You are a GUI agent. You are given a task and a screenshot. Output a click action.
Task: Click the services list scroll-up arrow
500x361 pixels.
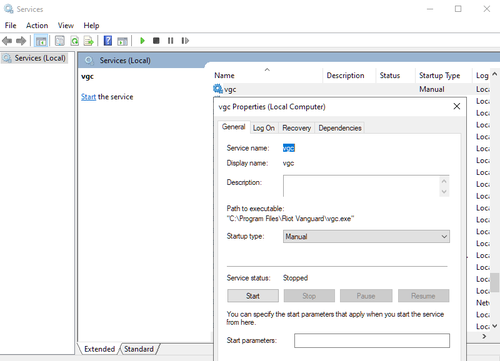point(495,74)
